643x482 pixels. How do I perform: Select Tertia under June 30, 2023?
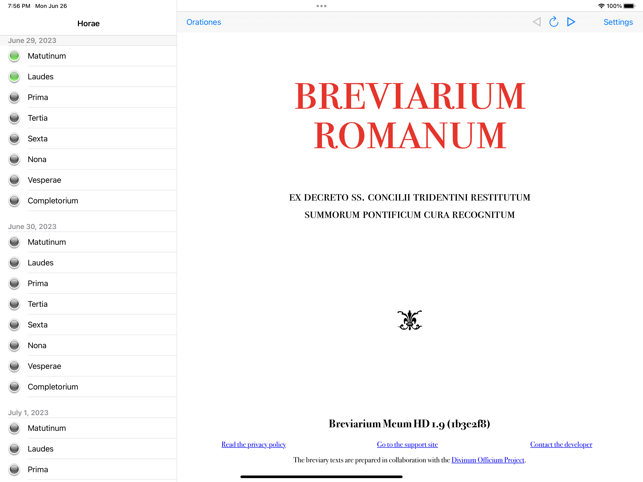(x=88, y=304)
